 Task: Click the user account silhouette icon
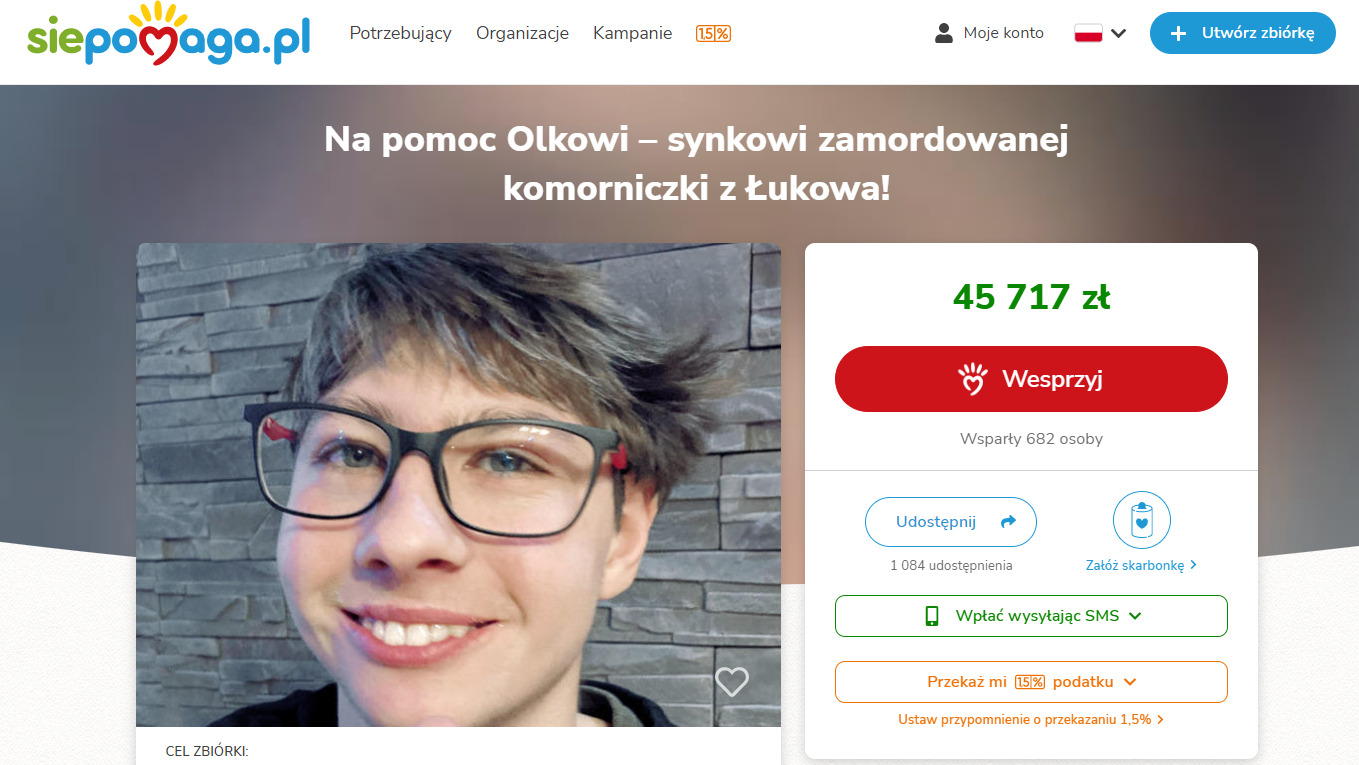[x=944, y=33]
